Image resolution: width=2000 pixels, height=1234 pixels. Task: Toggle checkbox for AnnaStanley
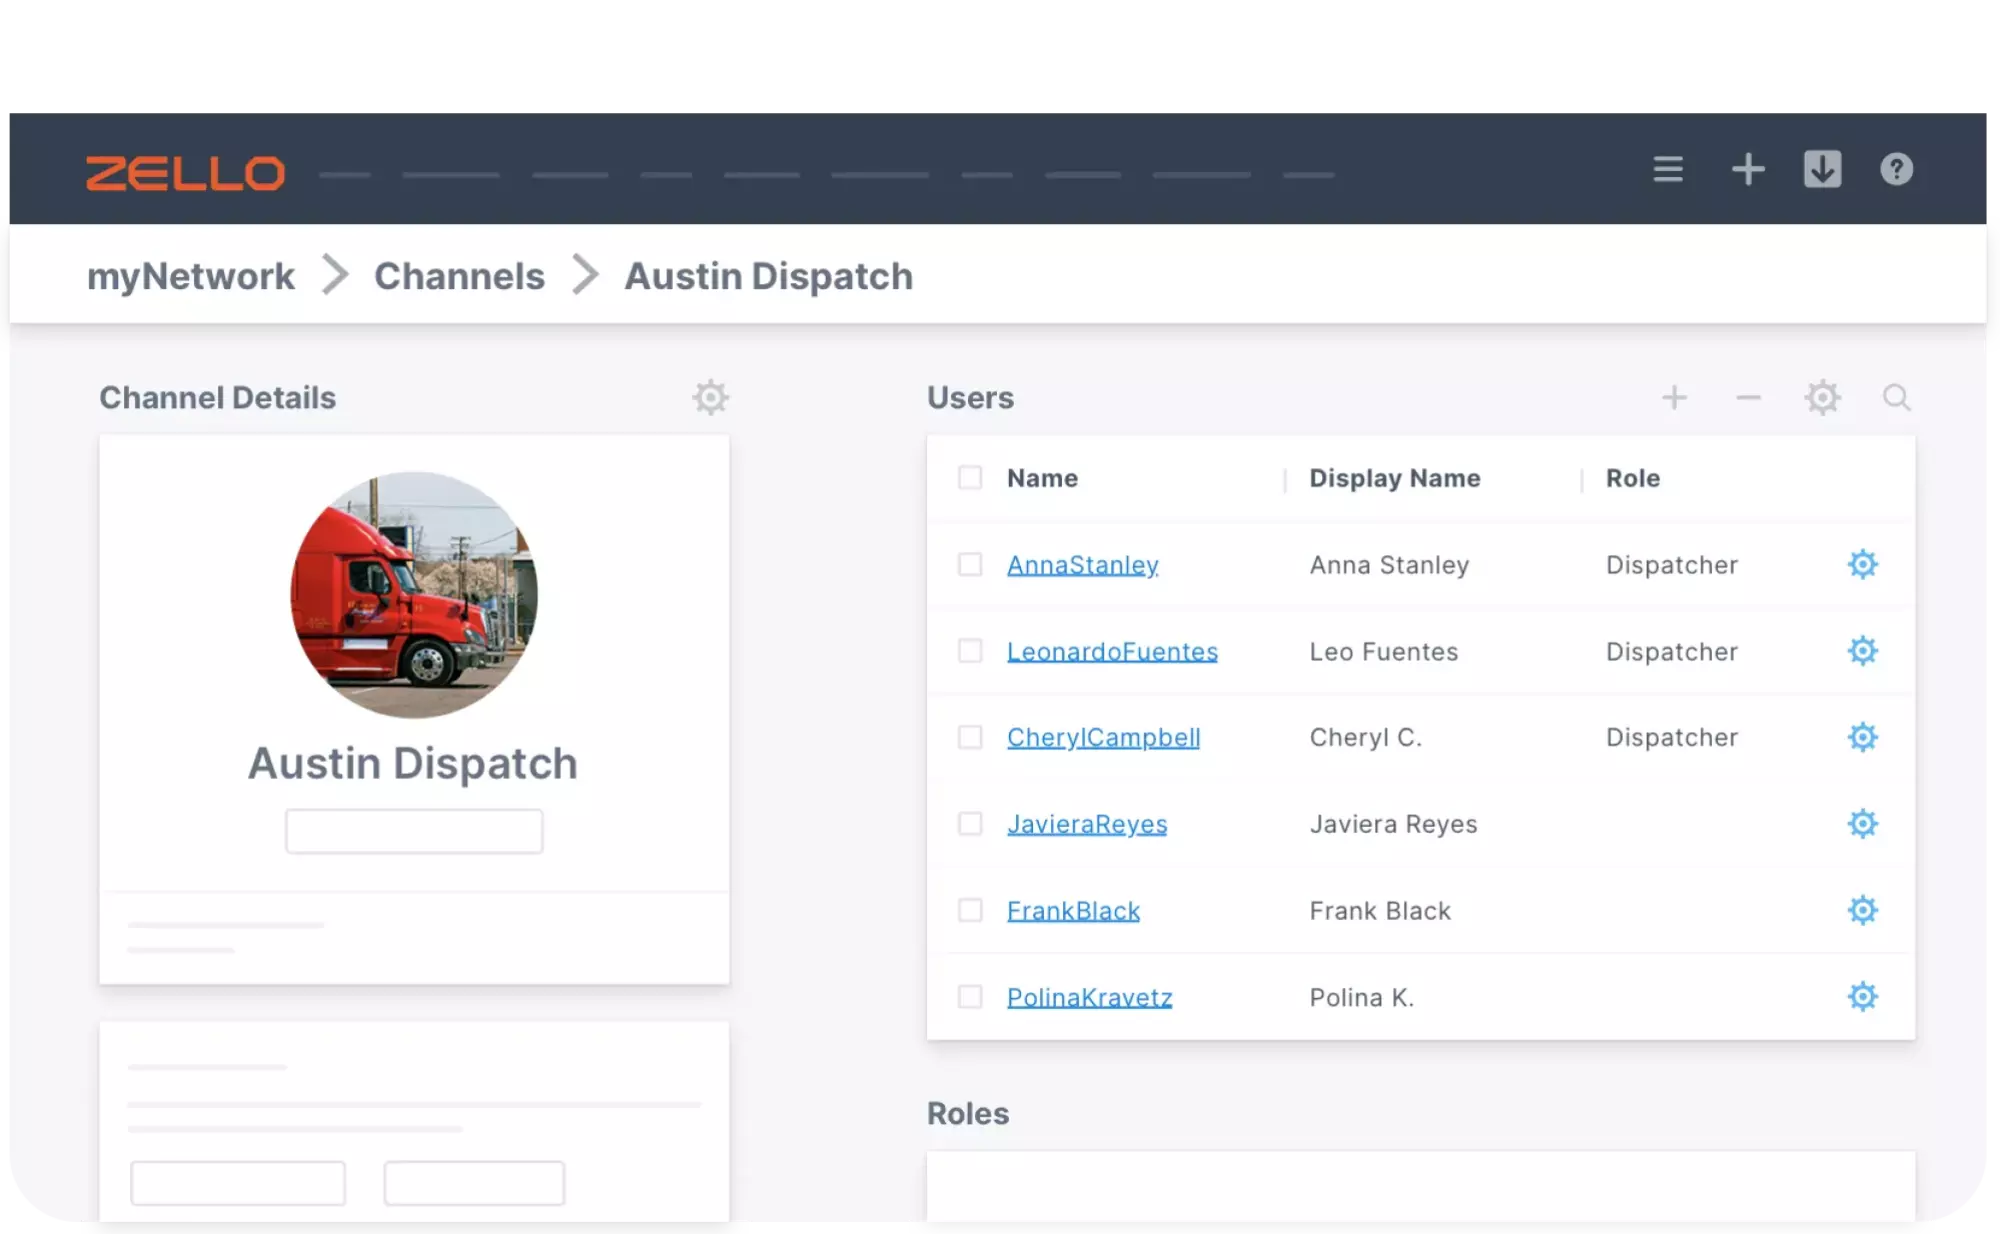click(x=970, y=563)
